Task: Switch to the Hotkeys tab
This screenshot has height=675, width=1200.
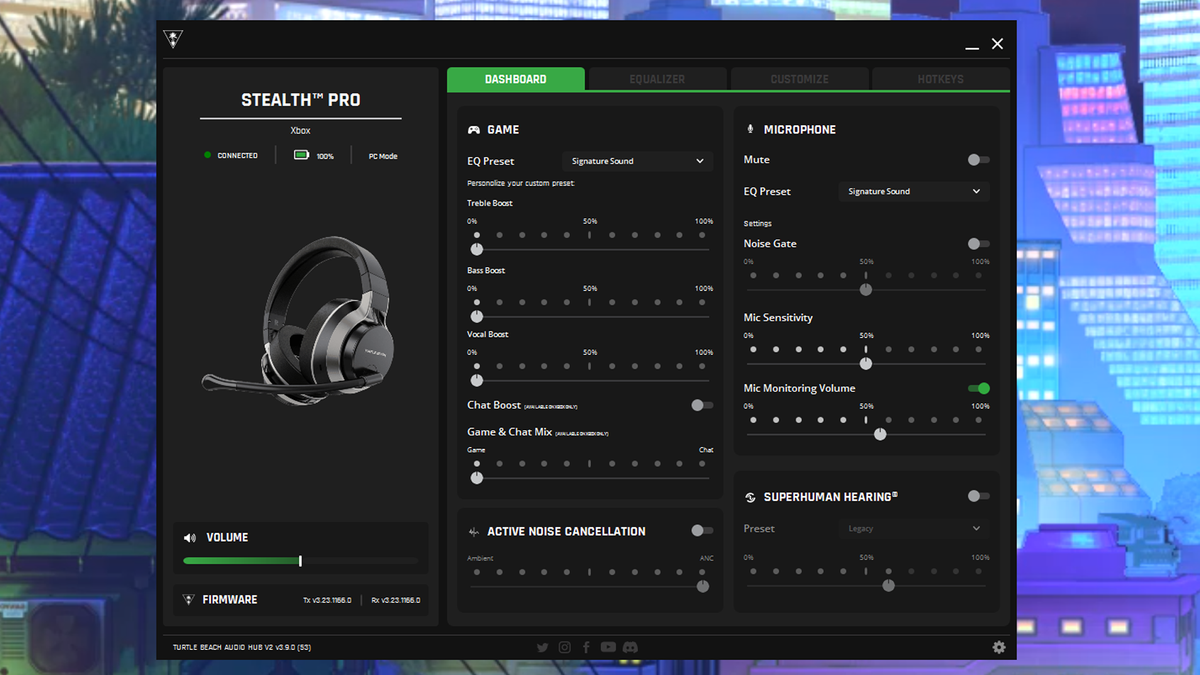Action: tap(941, 79)
